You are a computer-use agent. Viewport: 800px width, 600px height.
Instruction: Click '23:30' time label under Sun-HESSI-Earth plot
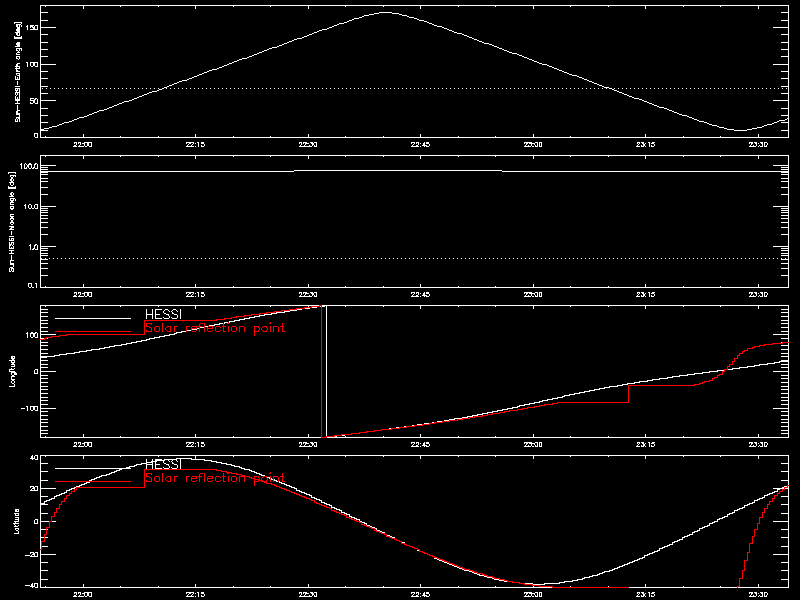point(758,144)
